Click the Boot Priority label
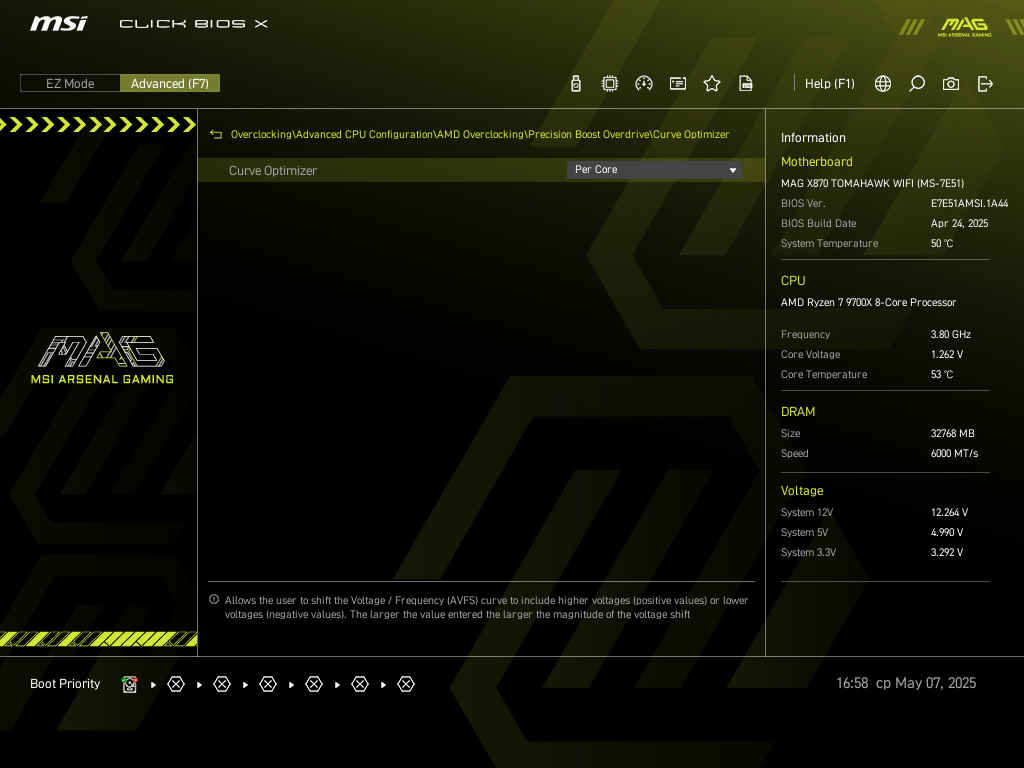This screenshot has width=1024, height=768. pos(65,684)
